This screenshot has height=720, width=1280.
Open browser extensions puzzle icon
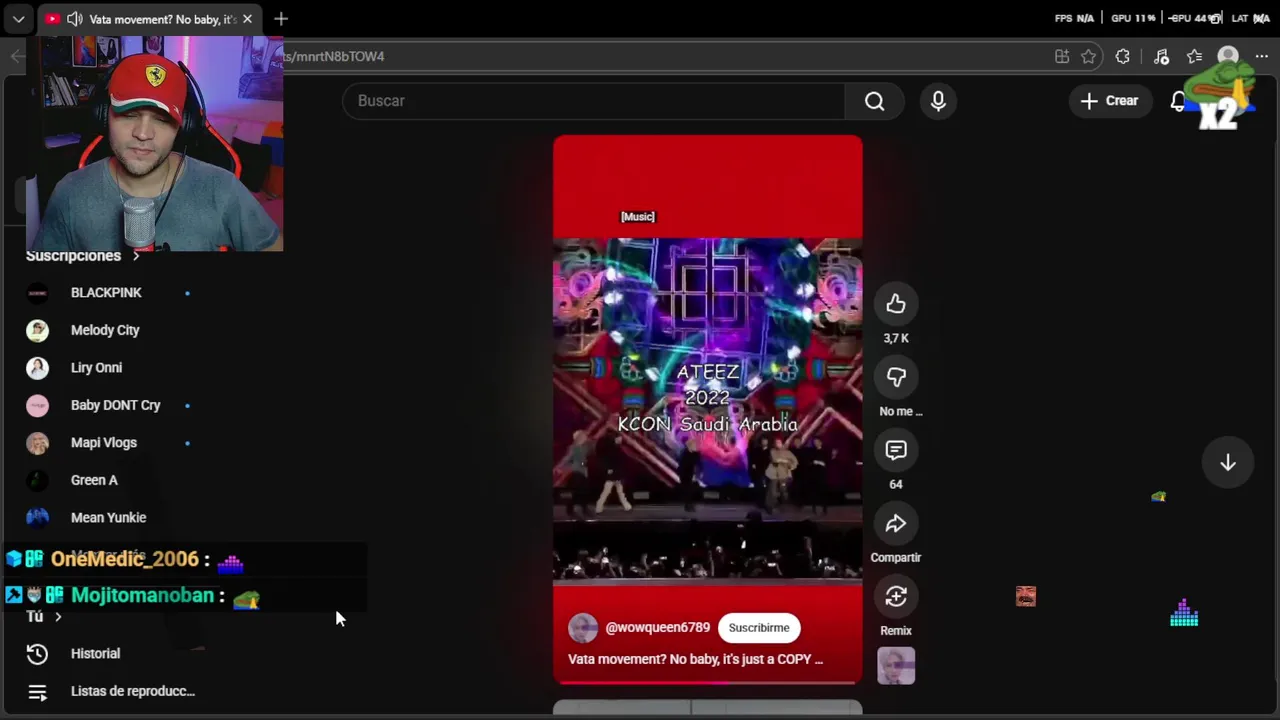pyautogui.click(x=1123, y=57)
